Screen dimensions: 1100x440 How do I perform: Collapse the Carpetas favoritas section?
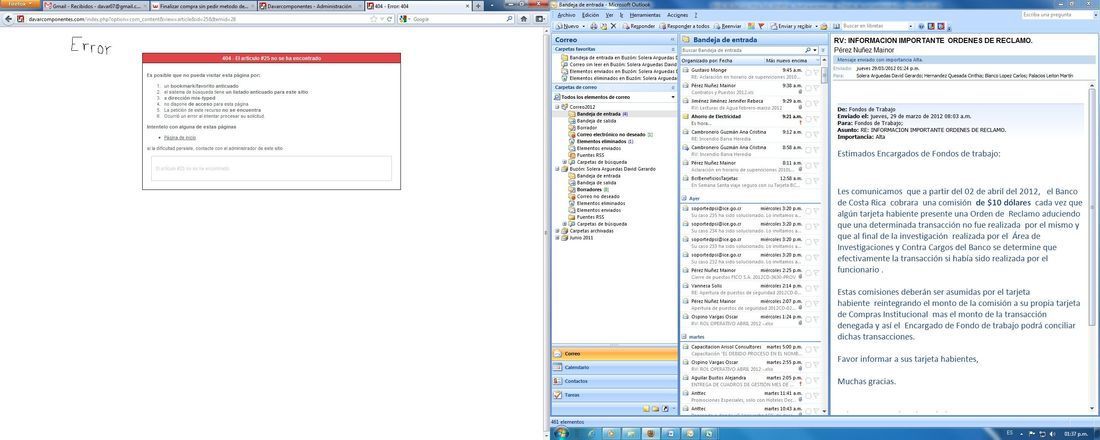point(673,50)
